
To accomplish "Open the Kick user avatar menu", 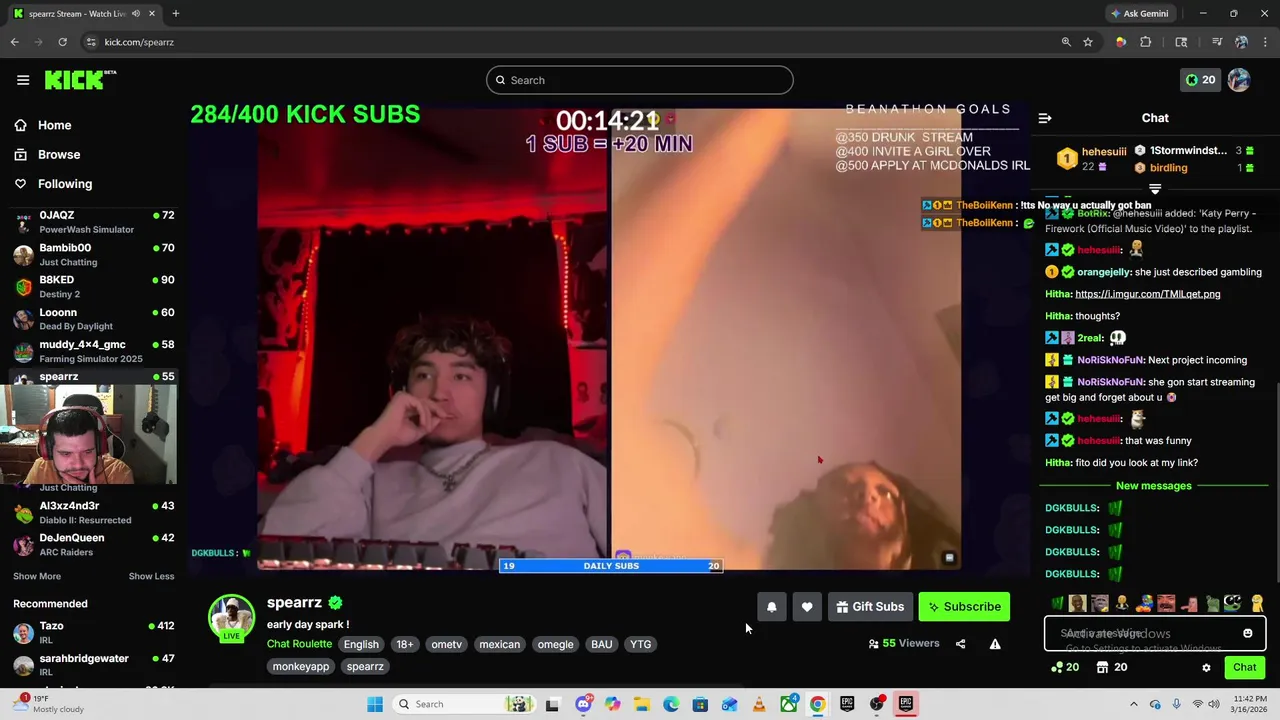I will pos(1239,80).
